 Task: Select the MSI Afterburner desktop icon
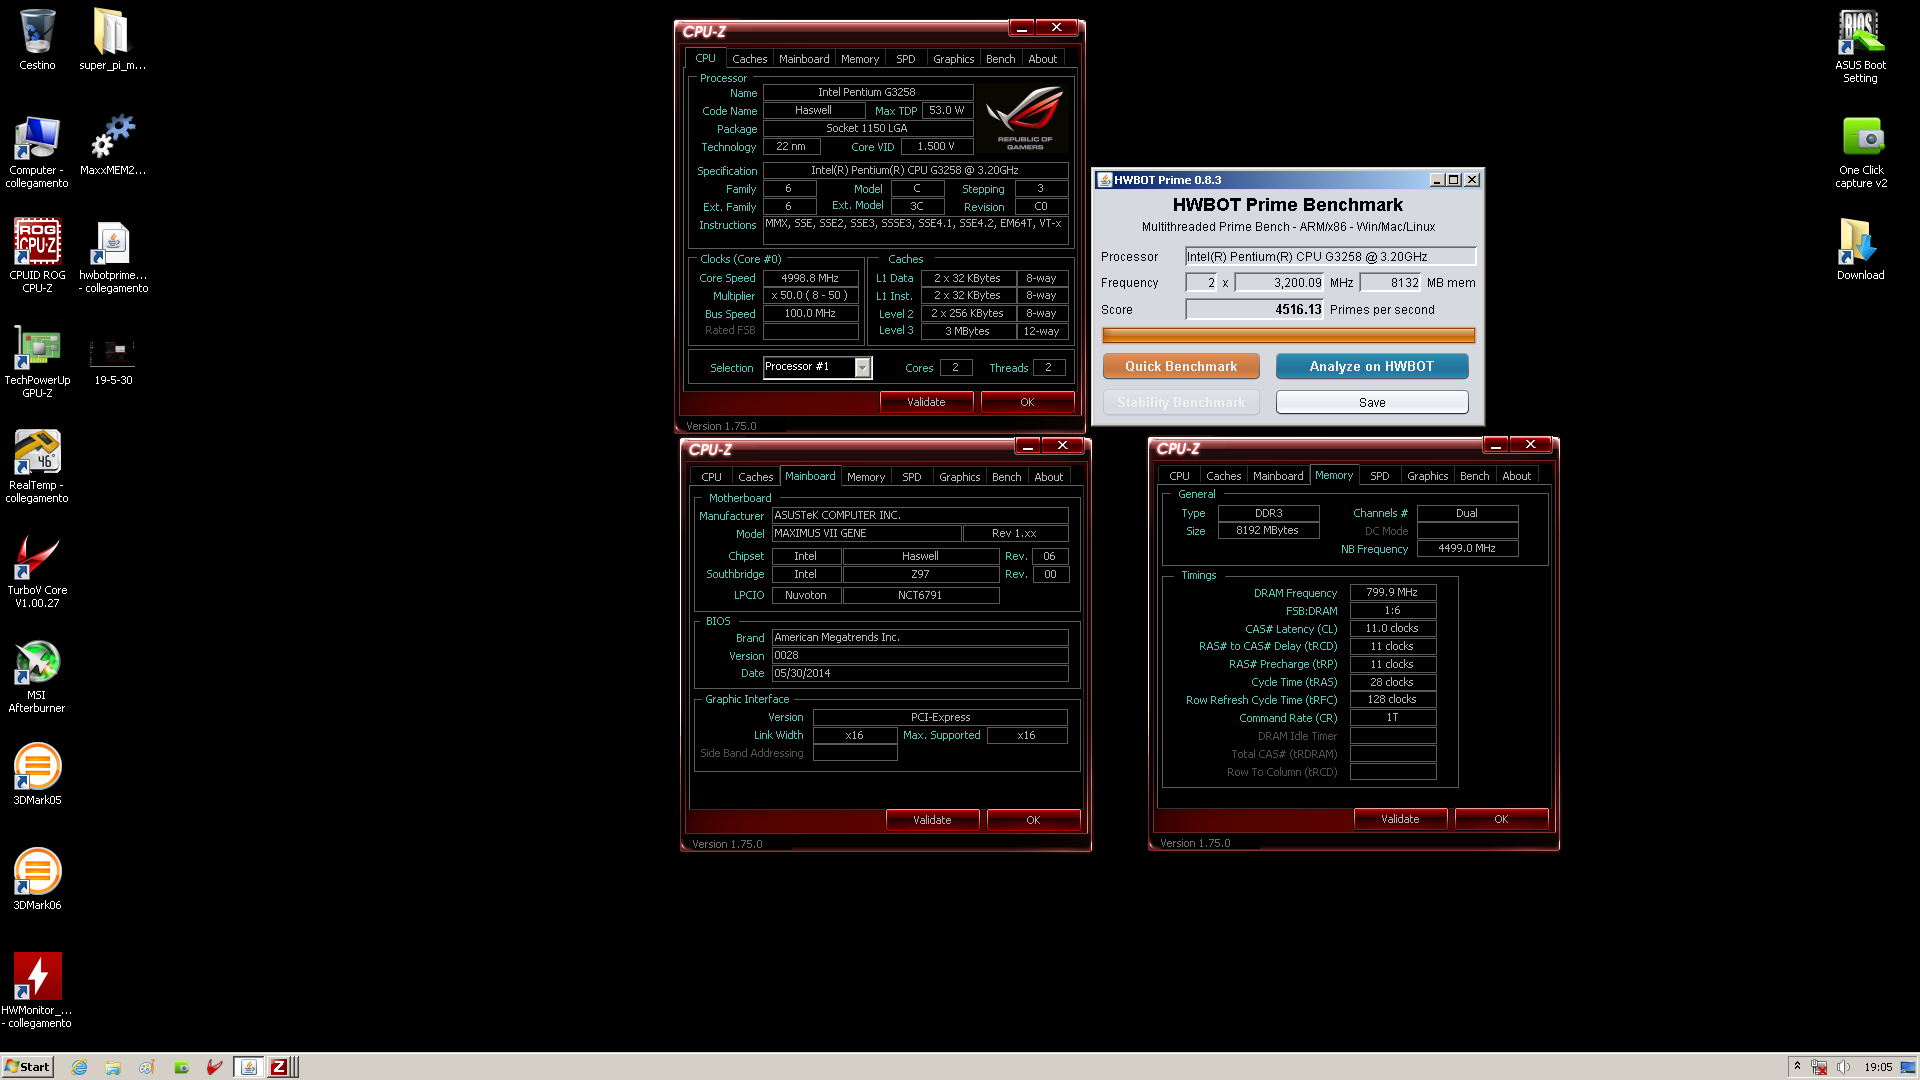tap(37, 676)
